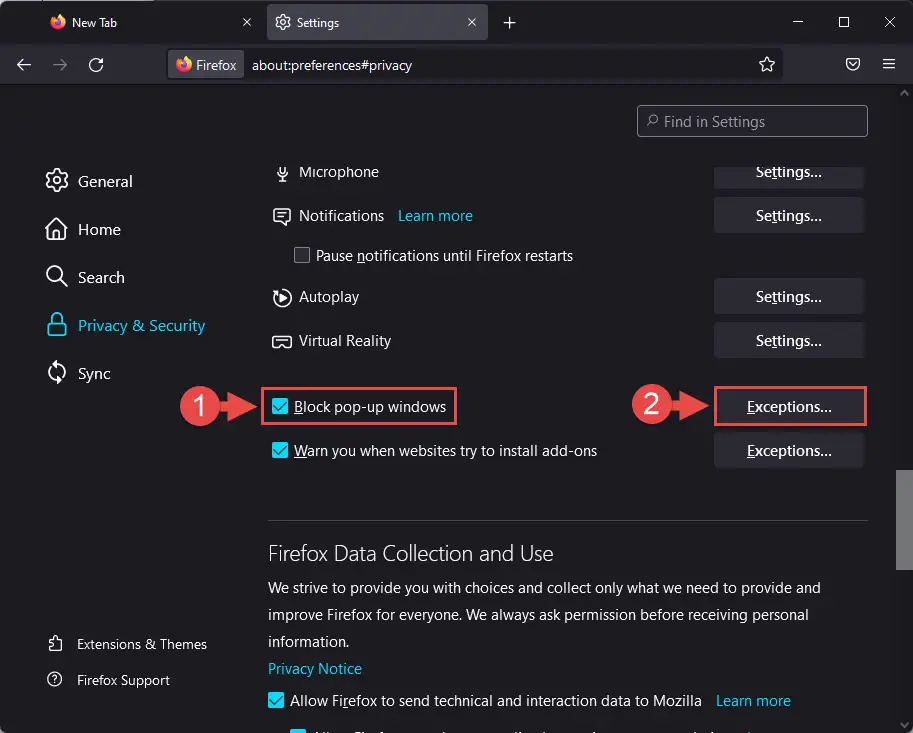Click the vertical scrollbar thumb
Viewport: 913px width, 733px height.
904,519
